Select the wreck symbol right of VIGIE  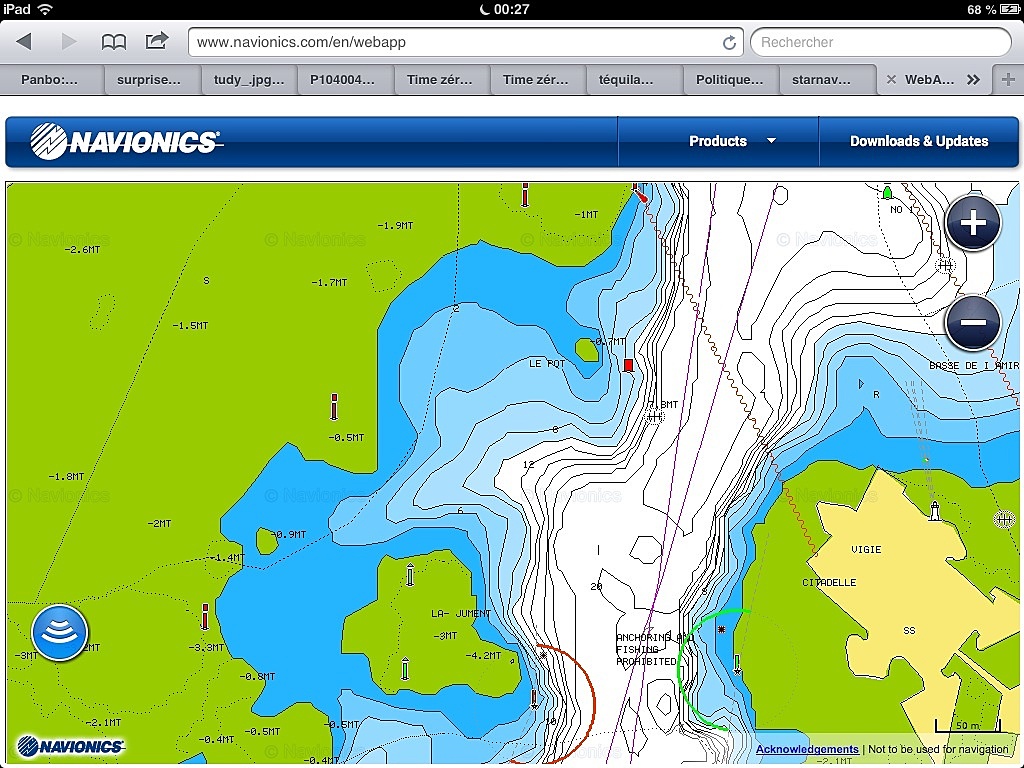[x=1004, y=519]
